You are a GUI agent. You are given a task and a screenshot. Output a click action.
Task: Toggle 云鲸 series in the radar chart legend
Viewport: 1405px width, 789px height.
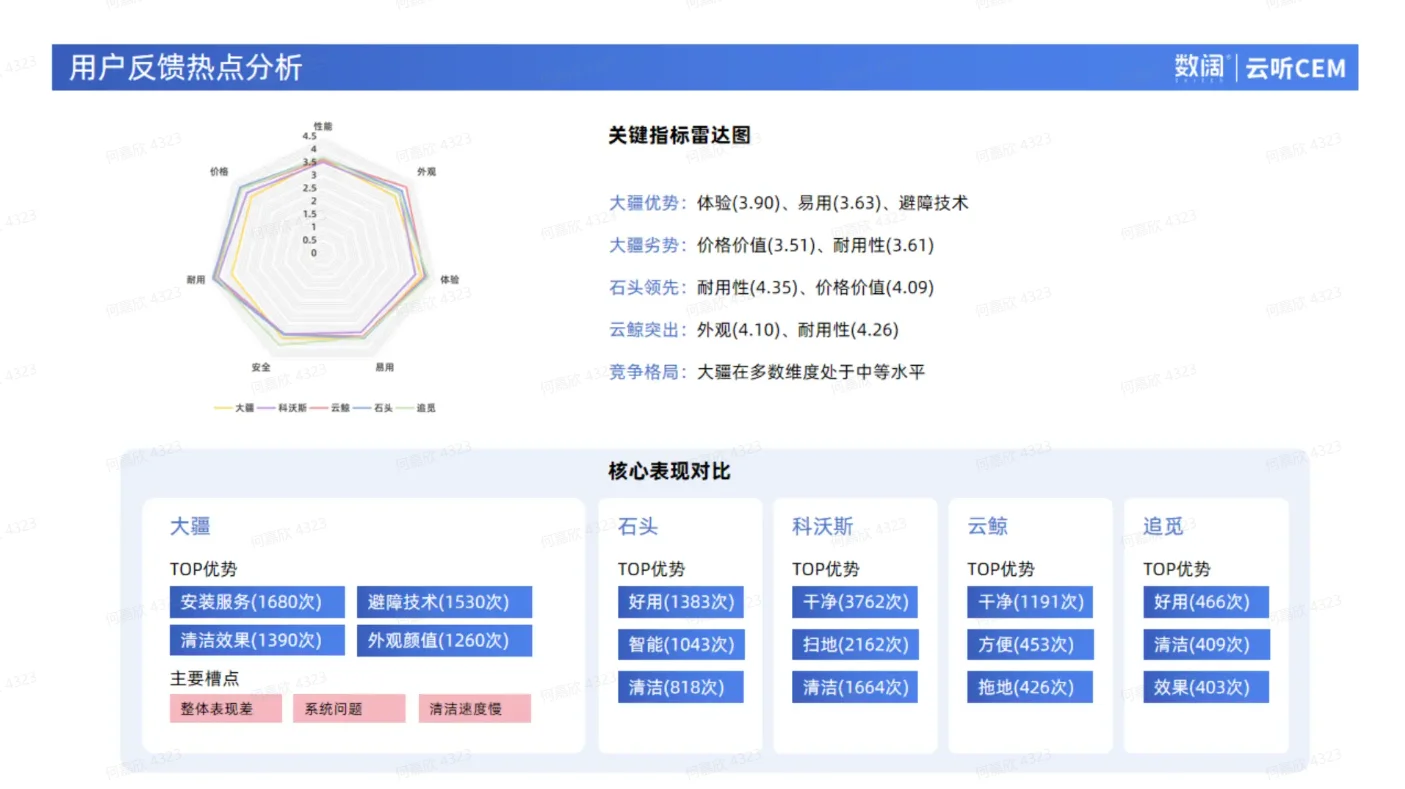(329, 408)
